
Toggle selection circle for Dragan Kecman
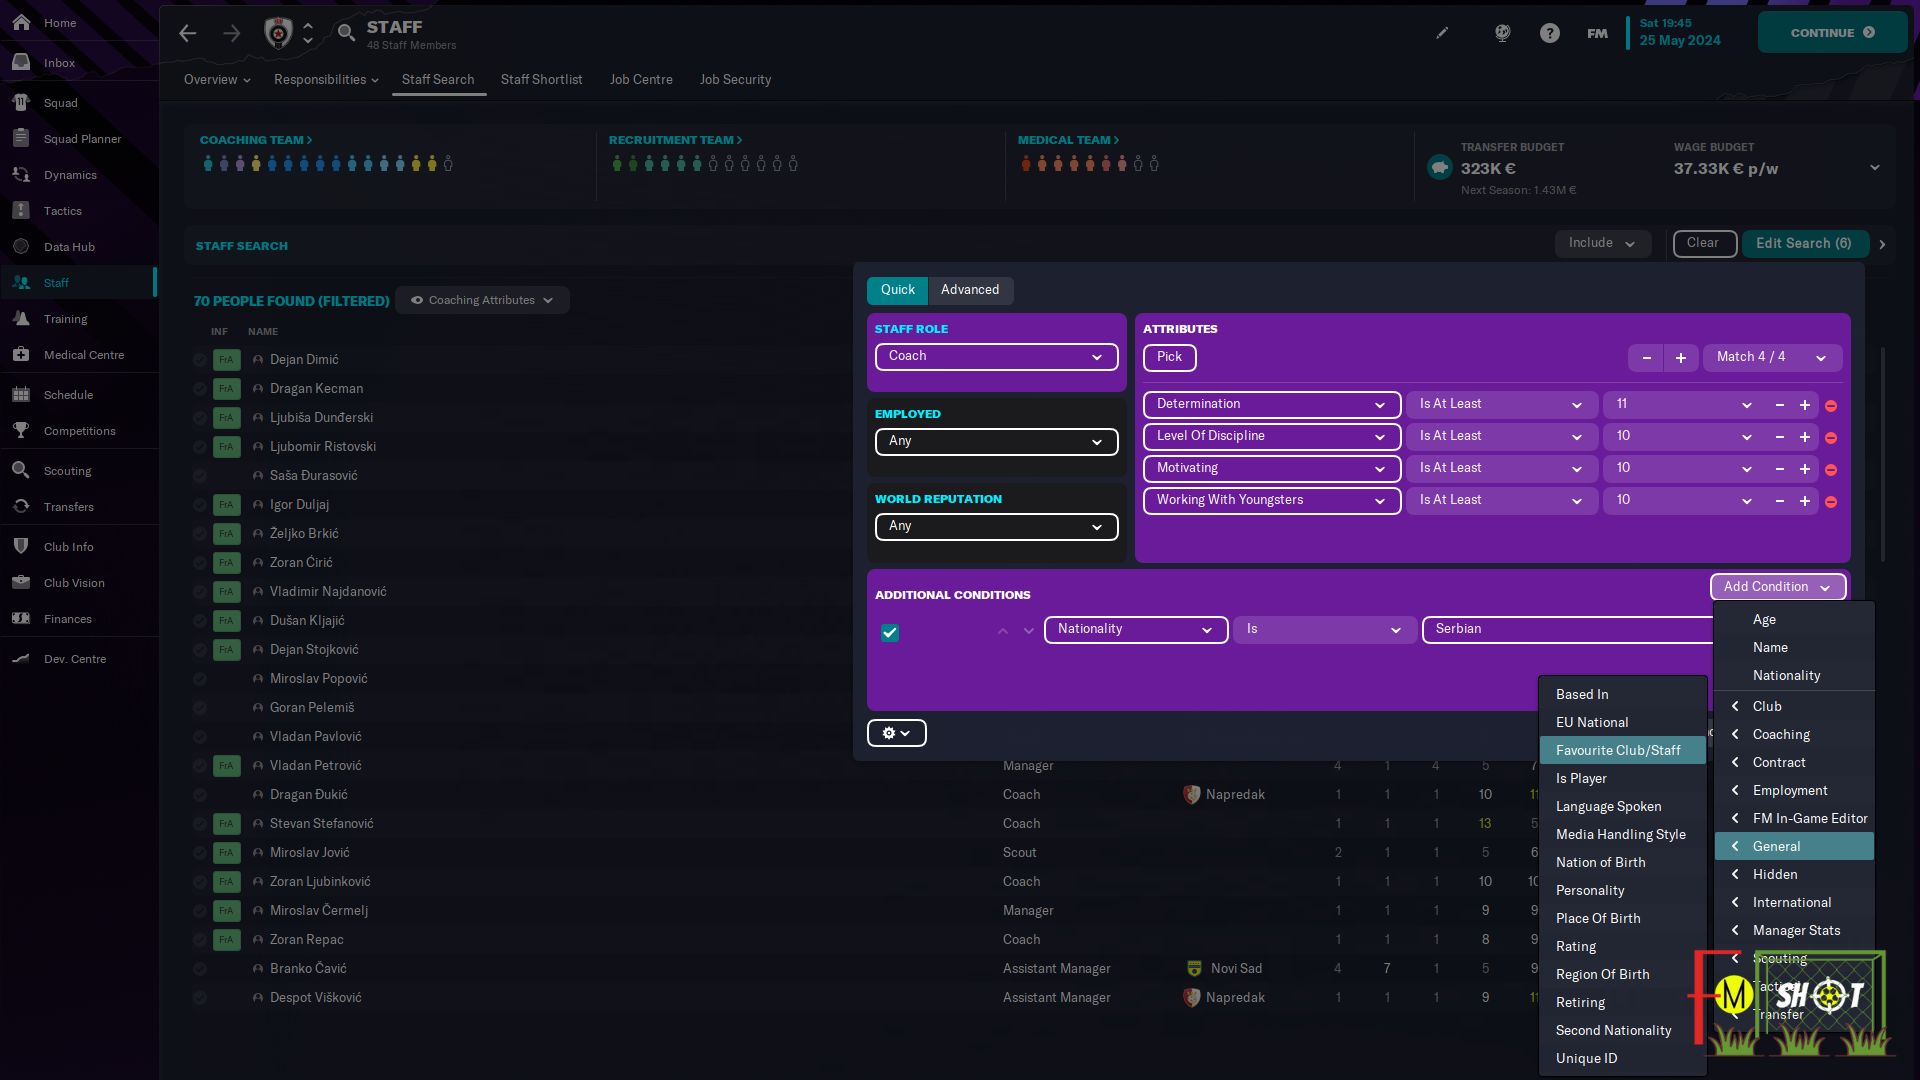(x=200, y=389)
